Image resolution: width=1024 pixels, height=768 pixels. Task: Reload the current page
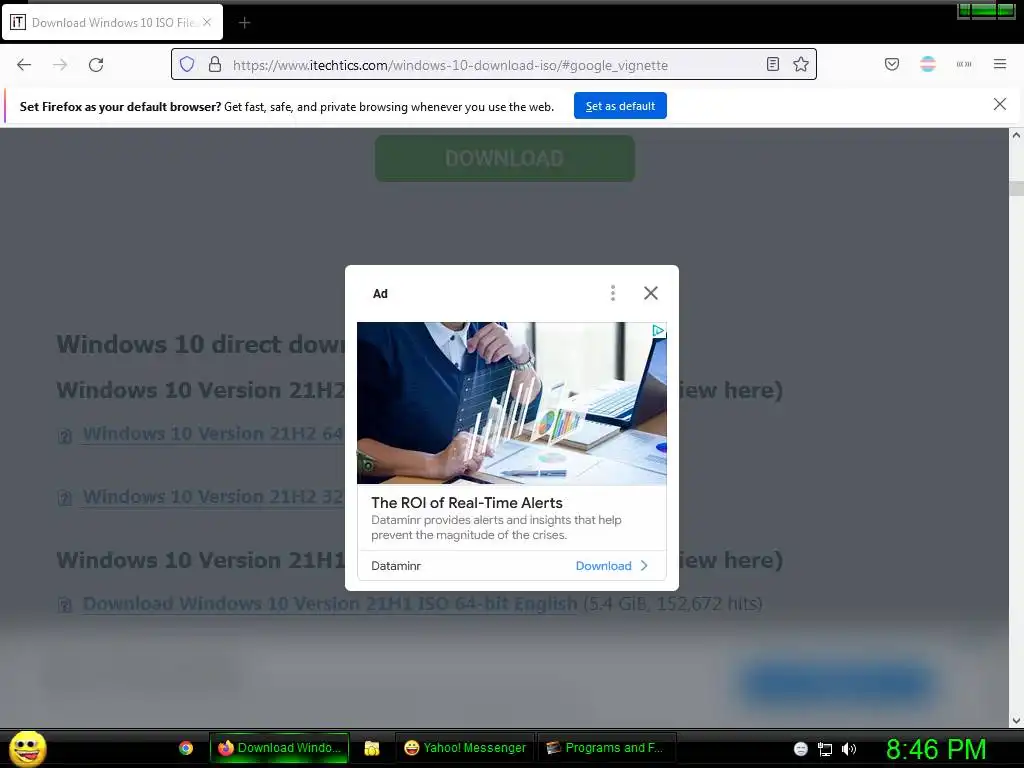tap(96, 64)
